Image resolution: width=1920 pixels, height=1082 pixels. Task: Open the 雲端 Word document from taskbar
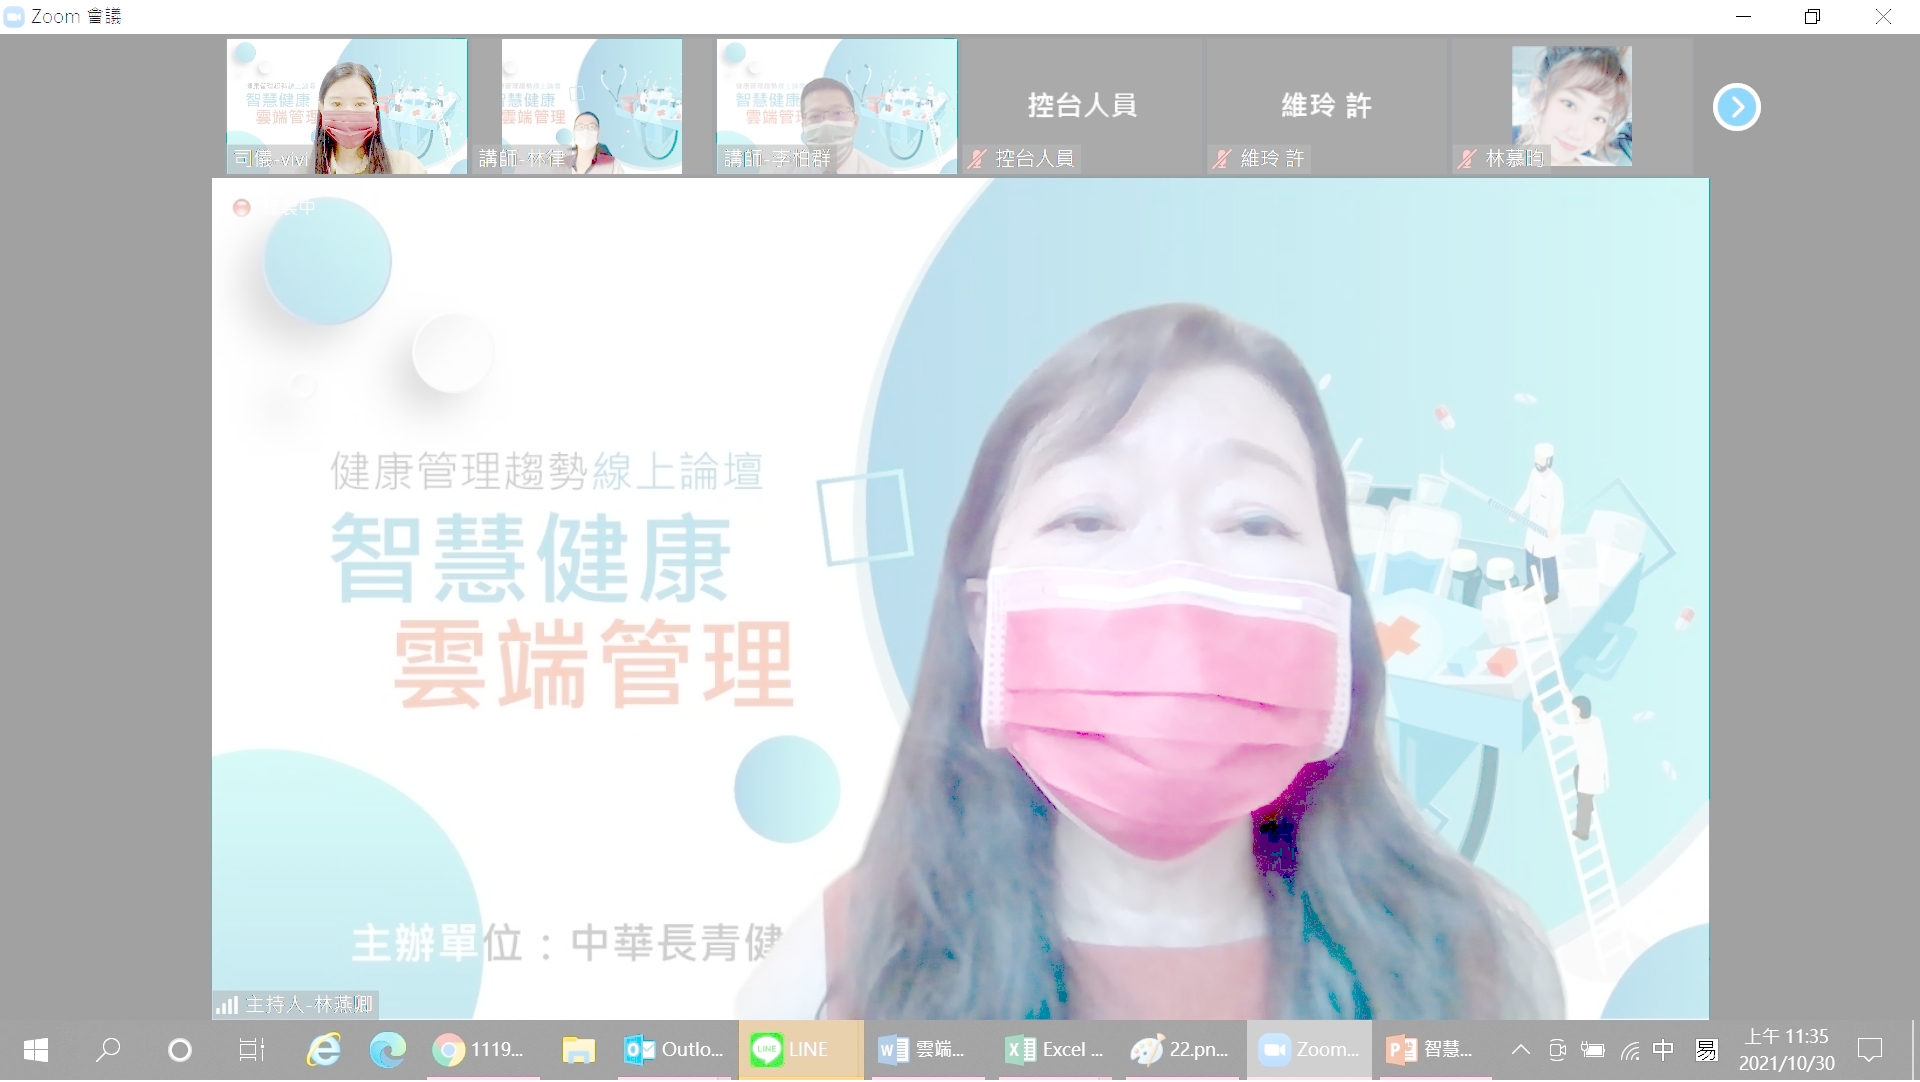[924, 1050]
